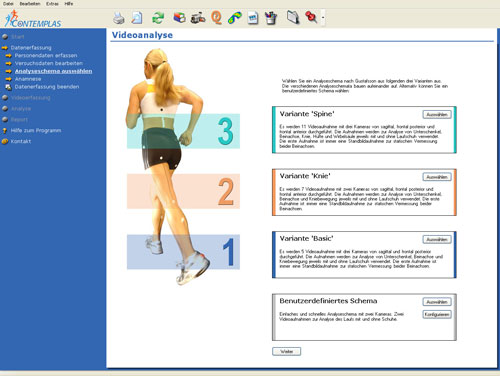The image size is (500, 376).
Task: Click the sphere icon beside Videoerfassung
Action: 5,98
